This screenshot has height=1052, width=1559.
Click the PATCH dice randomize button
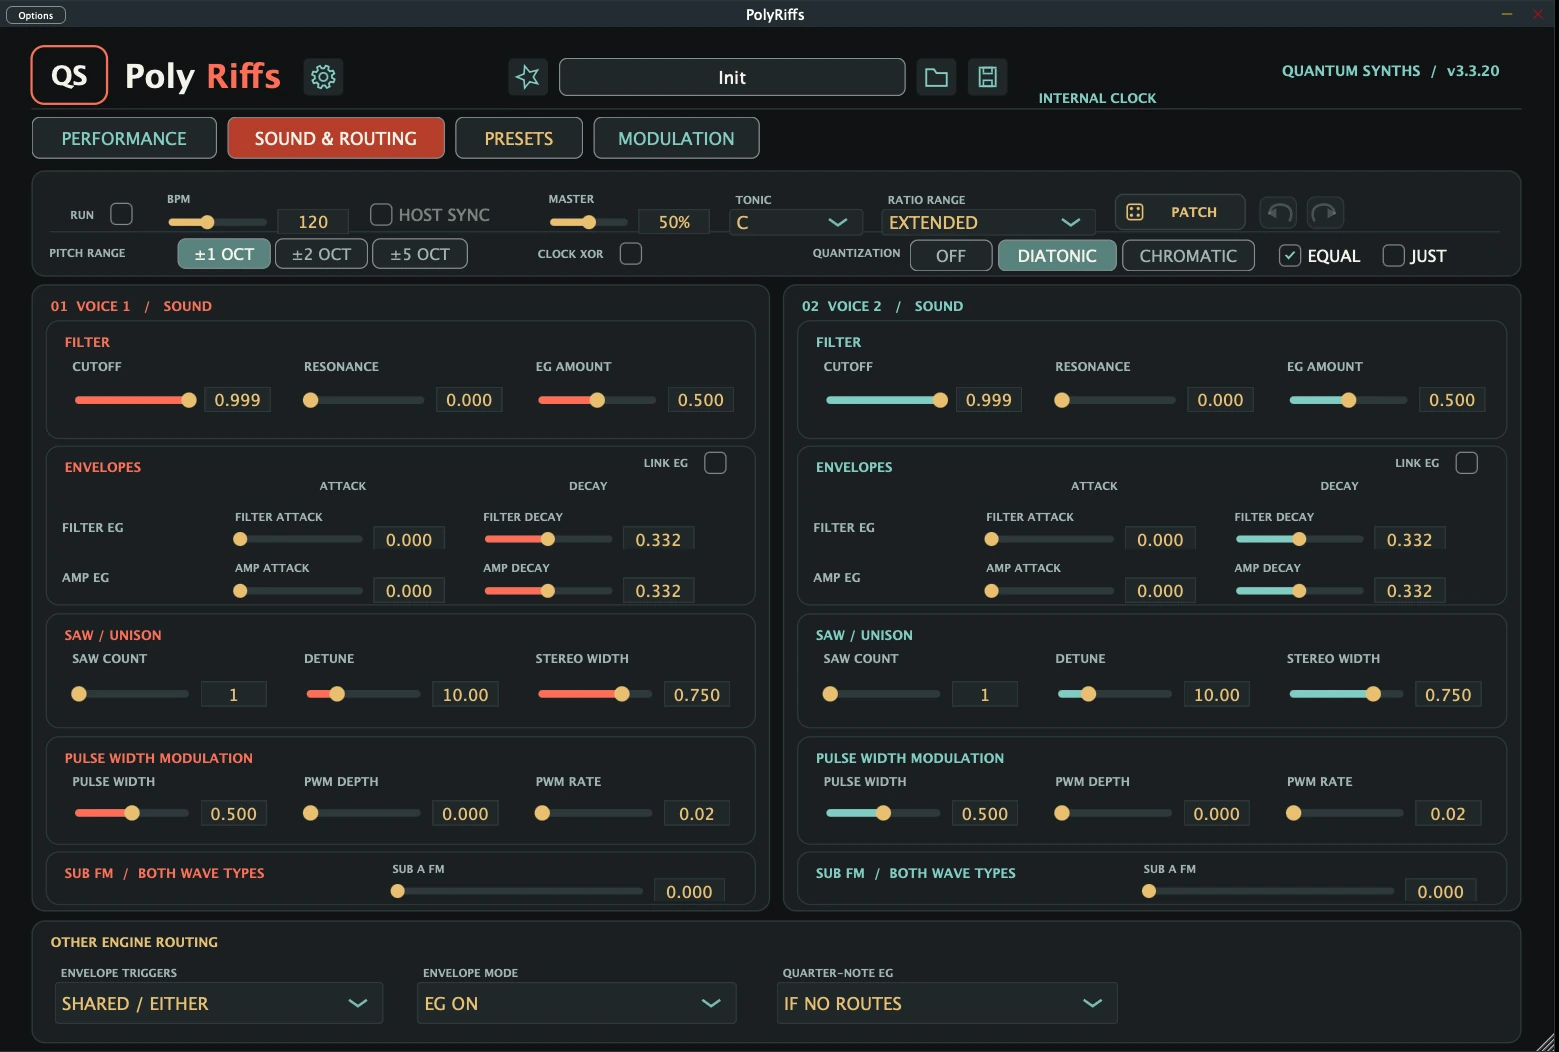[x=1180, y=212]
